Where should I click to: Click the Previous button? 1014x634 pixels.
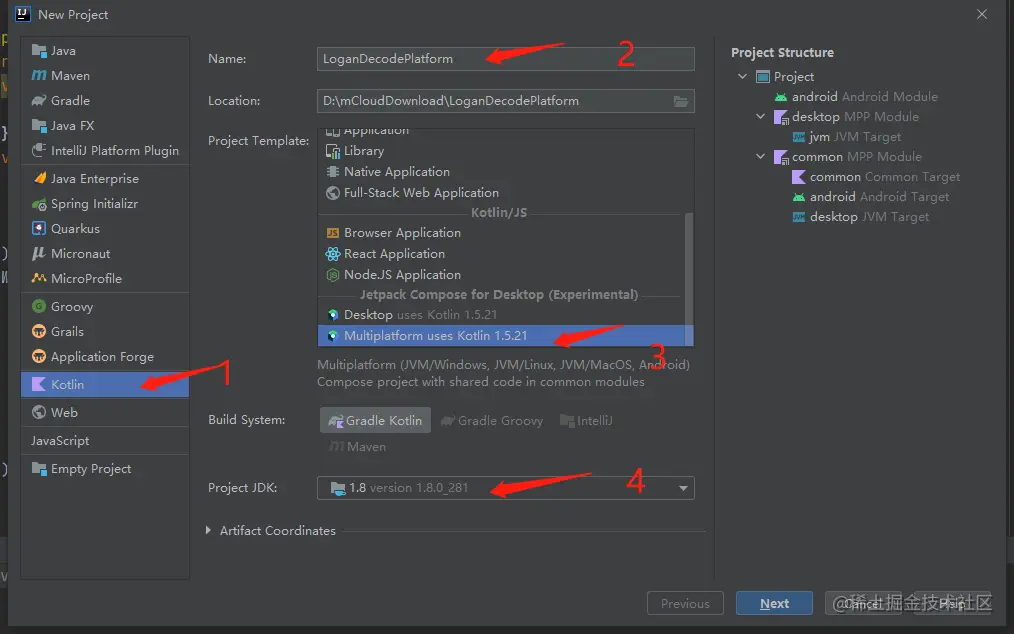pos(685,603)
